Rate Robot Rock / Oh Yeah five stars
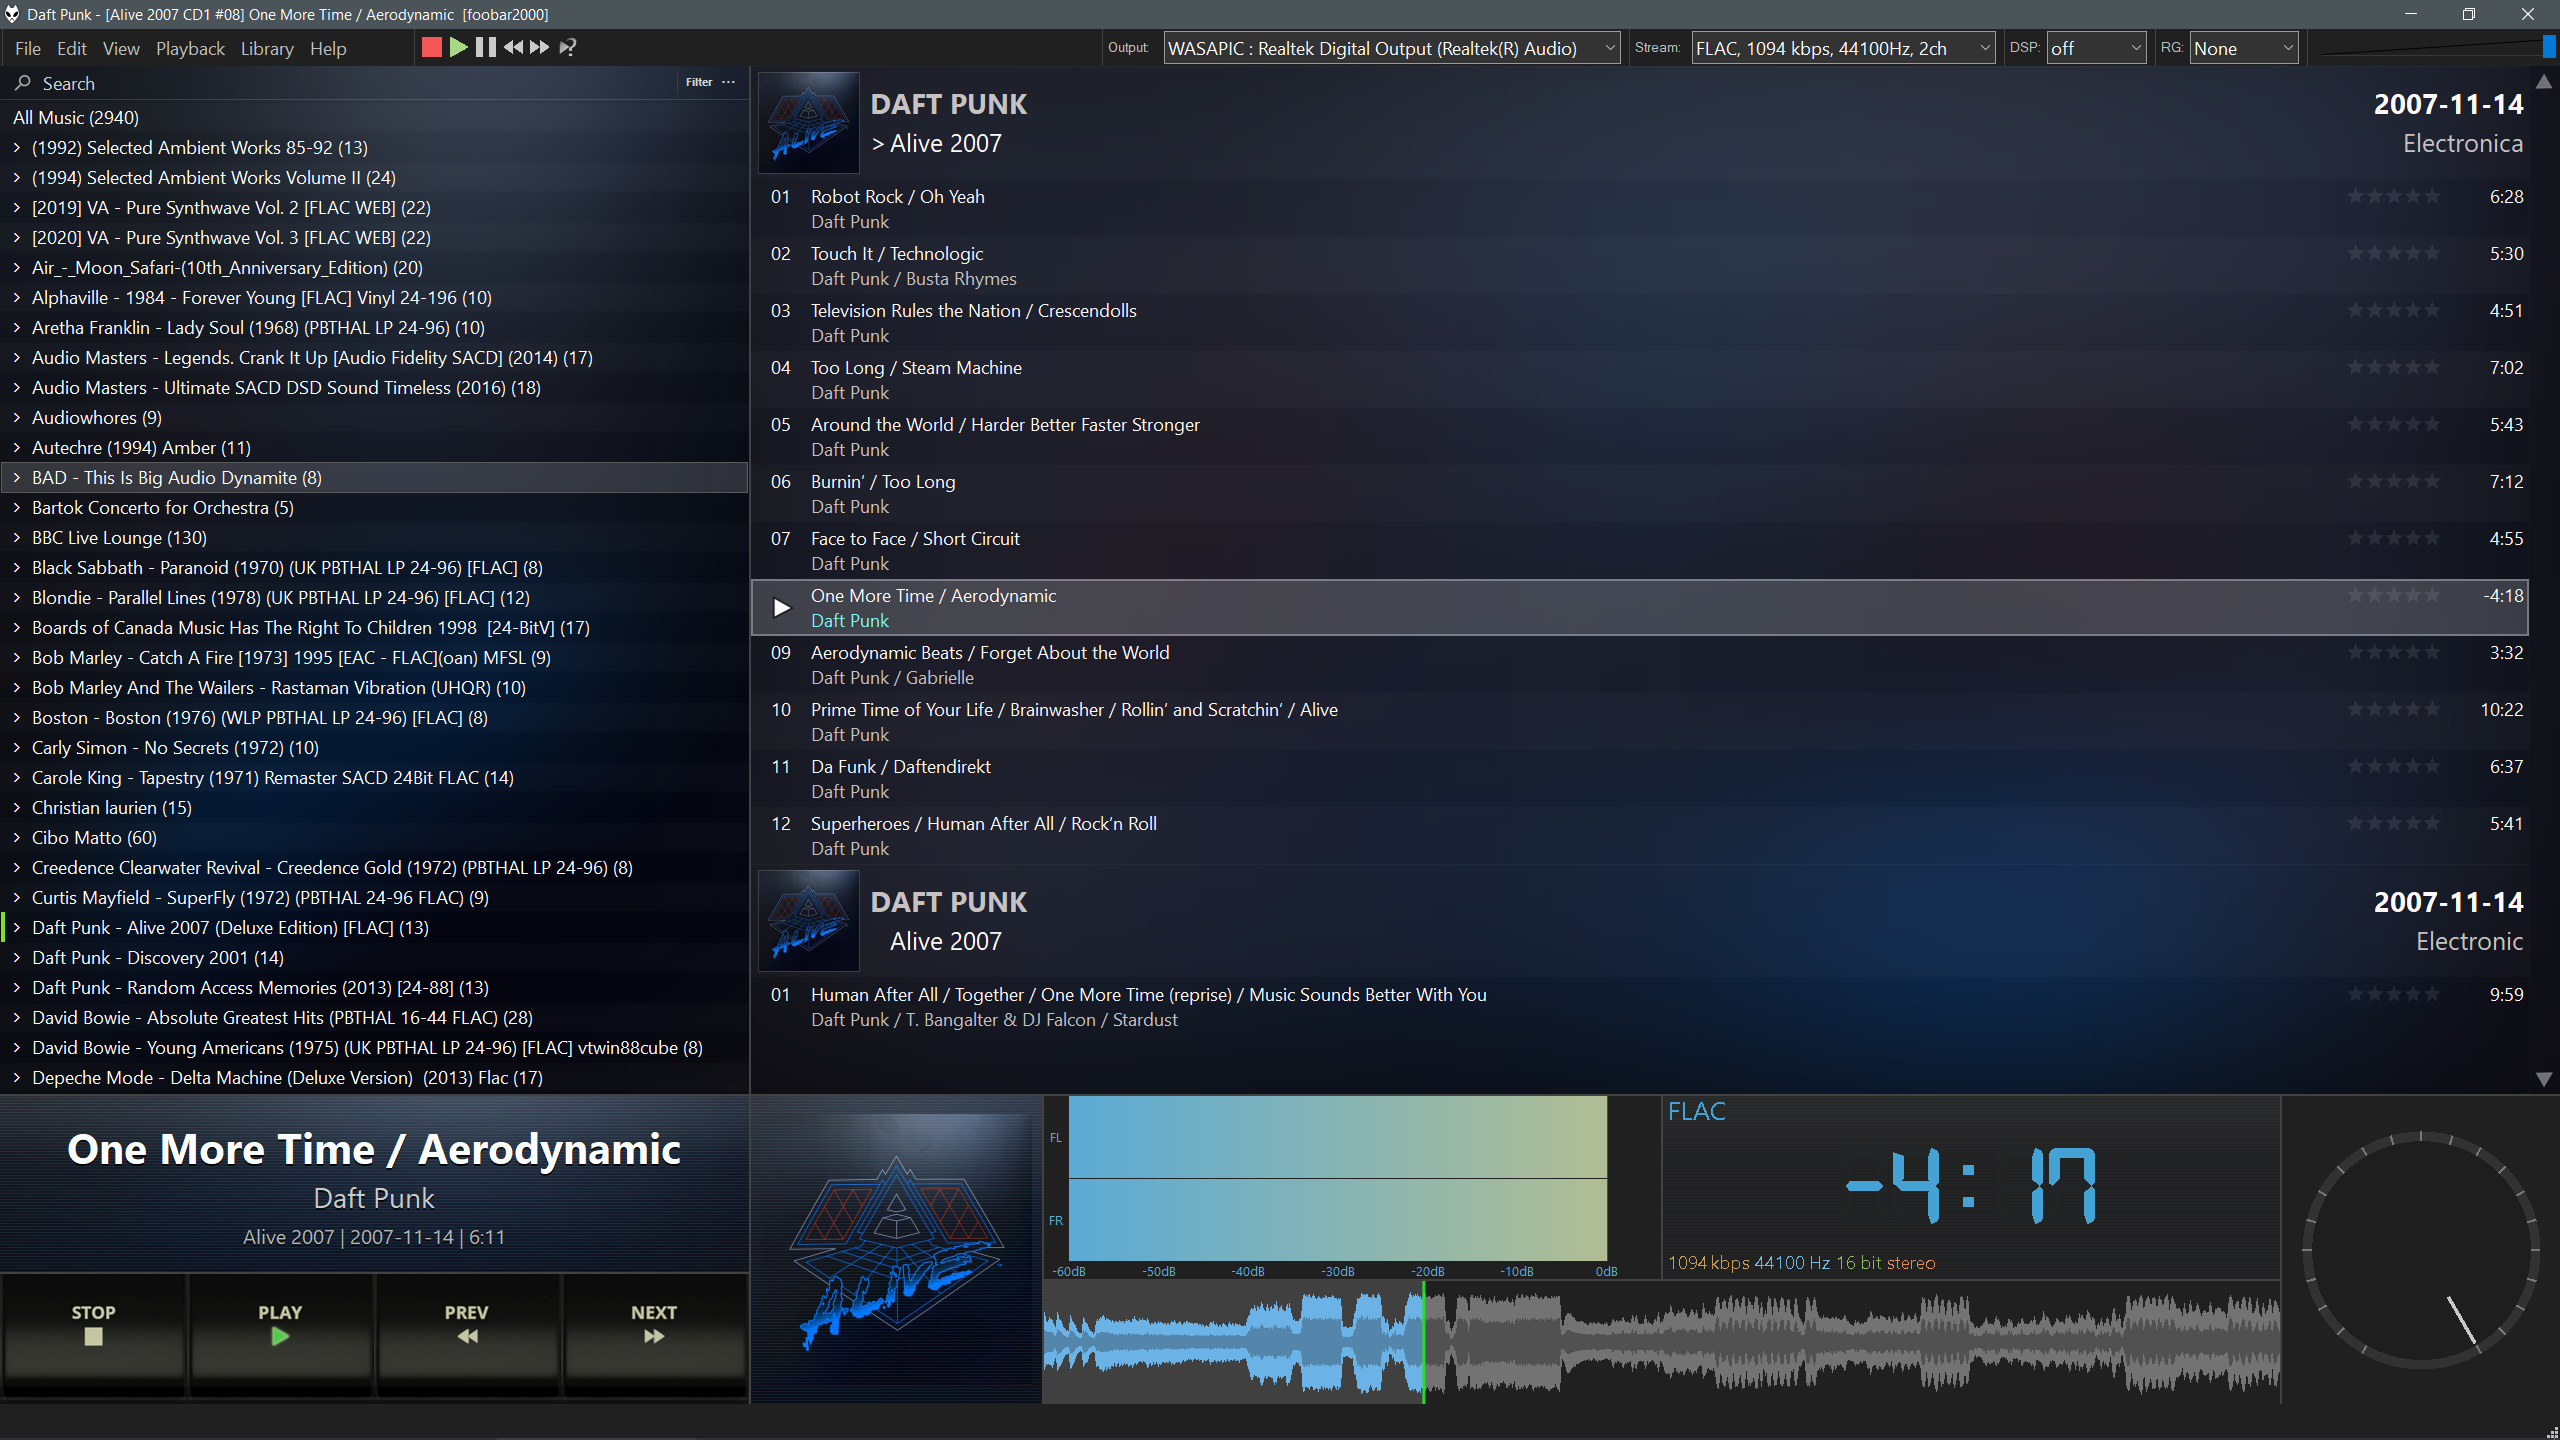The image size is (2560, 1440). [x=2432, y=196]
